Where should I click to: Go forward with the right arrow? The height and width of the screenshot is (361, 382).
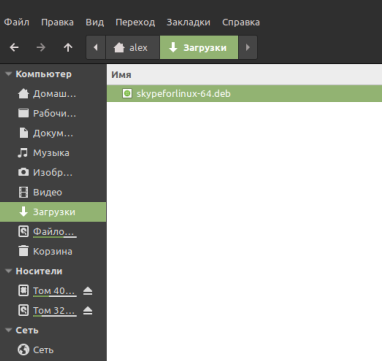(x=41, y=48)
